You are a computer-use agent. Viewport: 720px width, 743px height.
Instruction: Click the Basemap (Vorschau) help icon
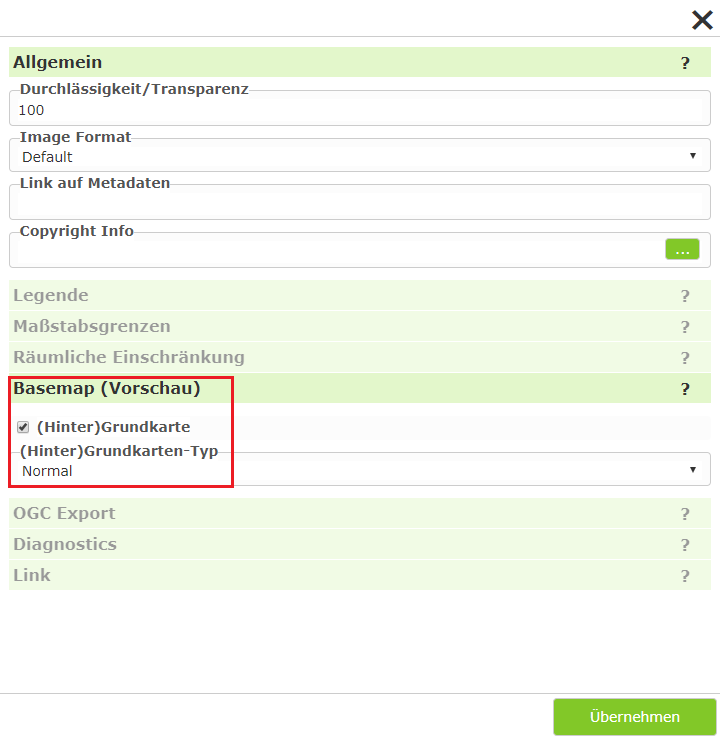tap(685, 389)
